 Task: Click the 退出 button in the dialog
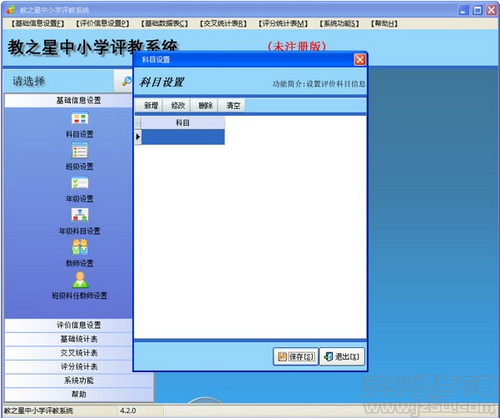[x=342, y=357]
